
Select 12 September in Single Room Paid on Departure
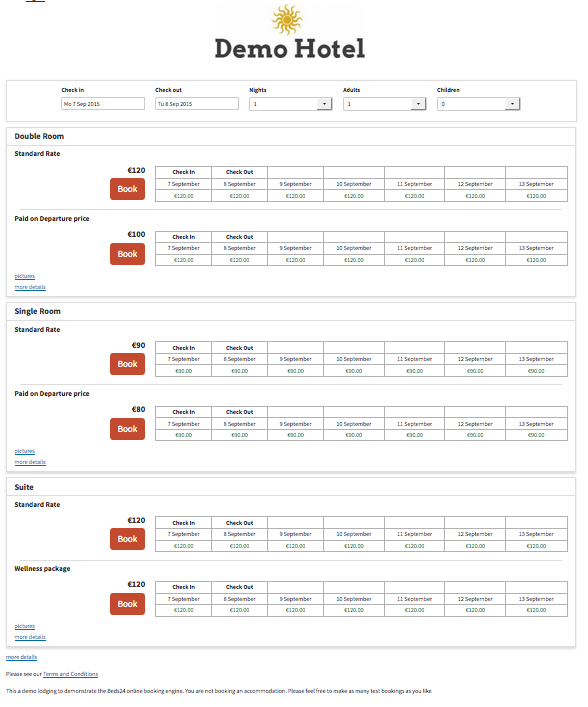coord(475,424)
